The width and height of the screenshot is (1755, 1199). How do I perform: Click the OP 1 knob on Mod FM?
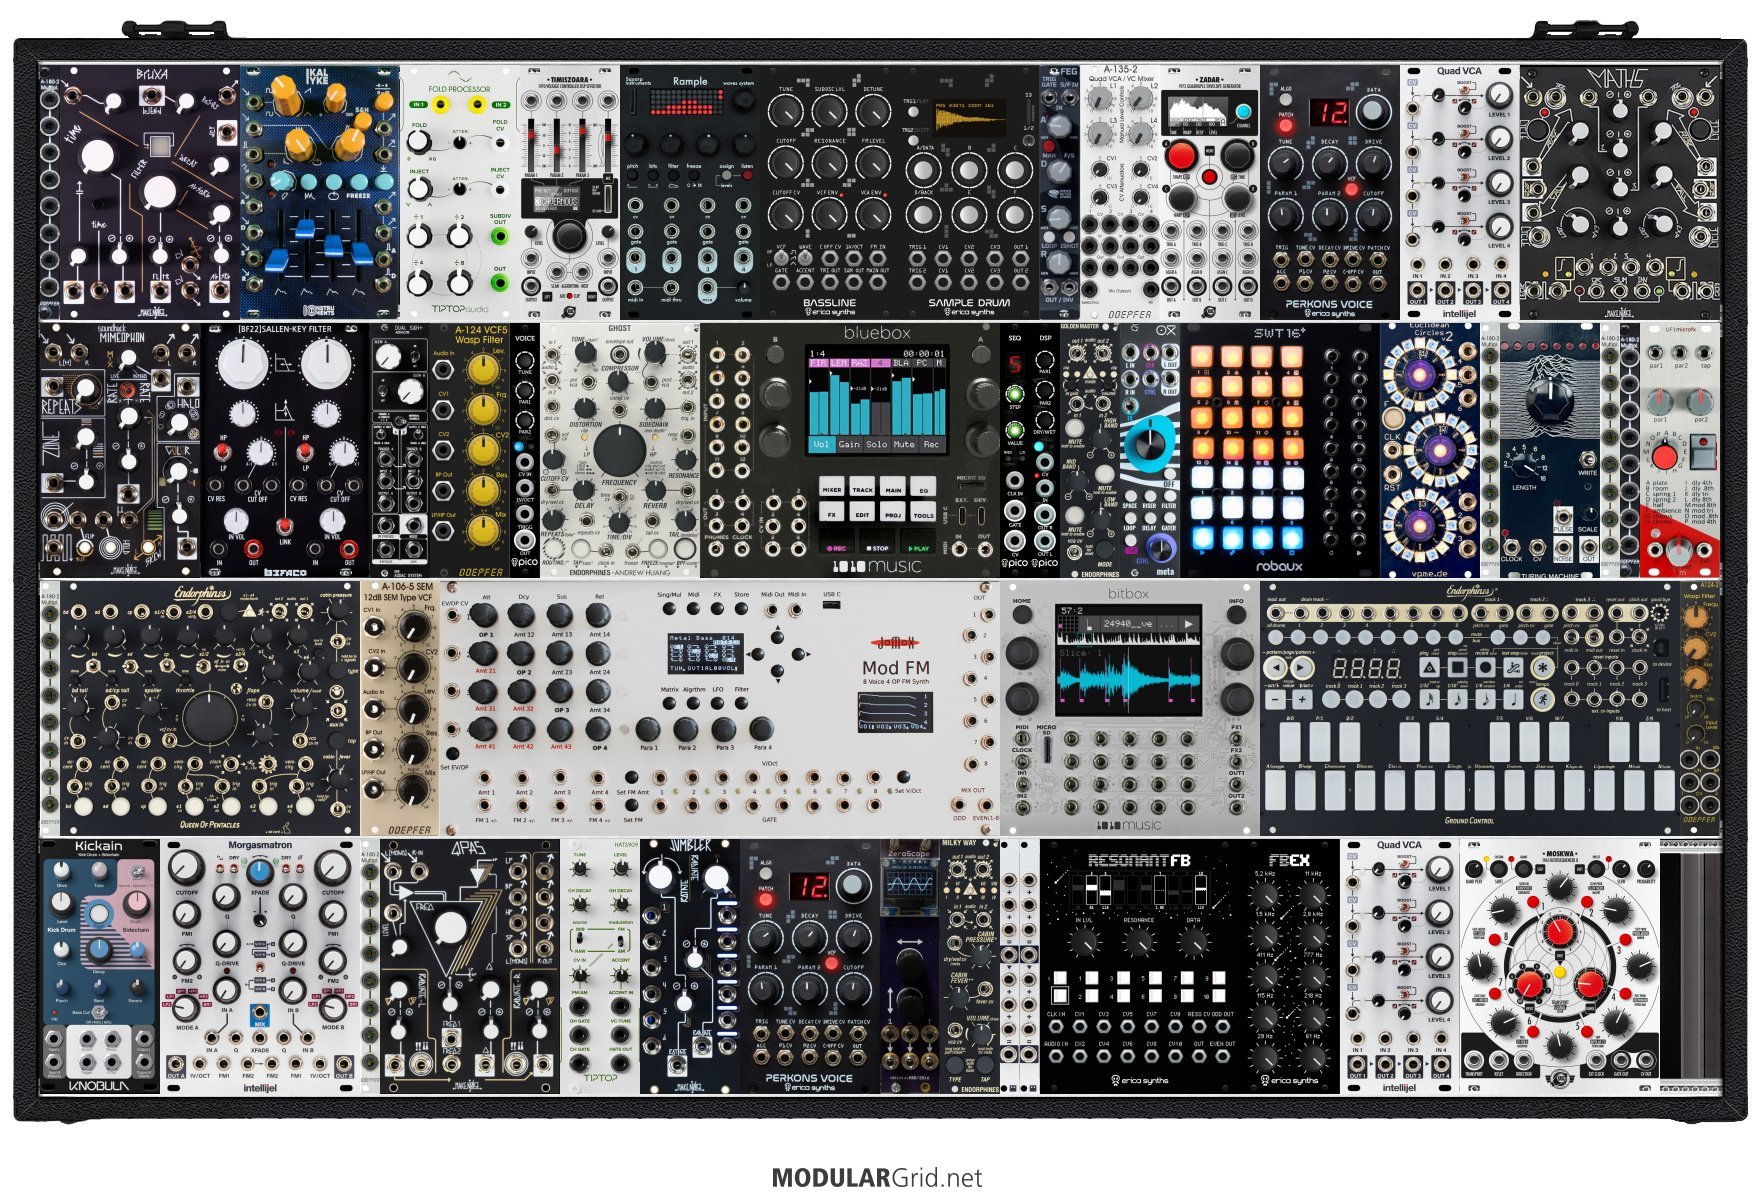tap(485, 614)
